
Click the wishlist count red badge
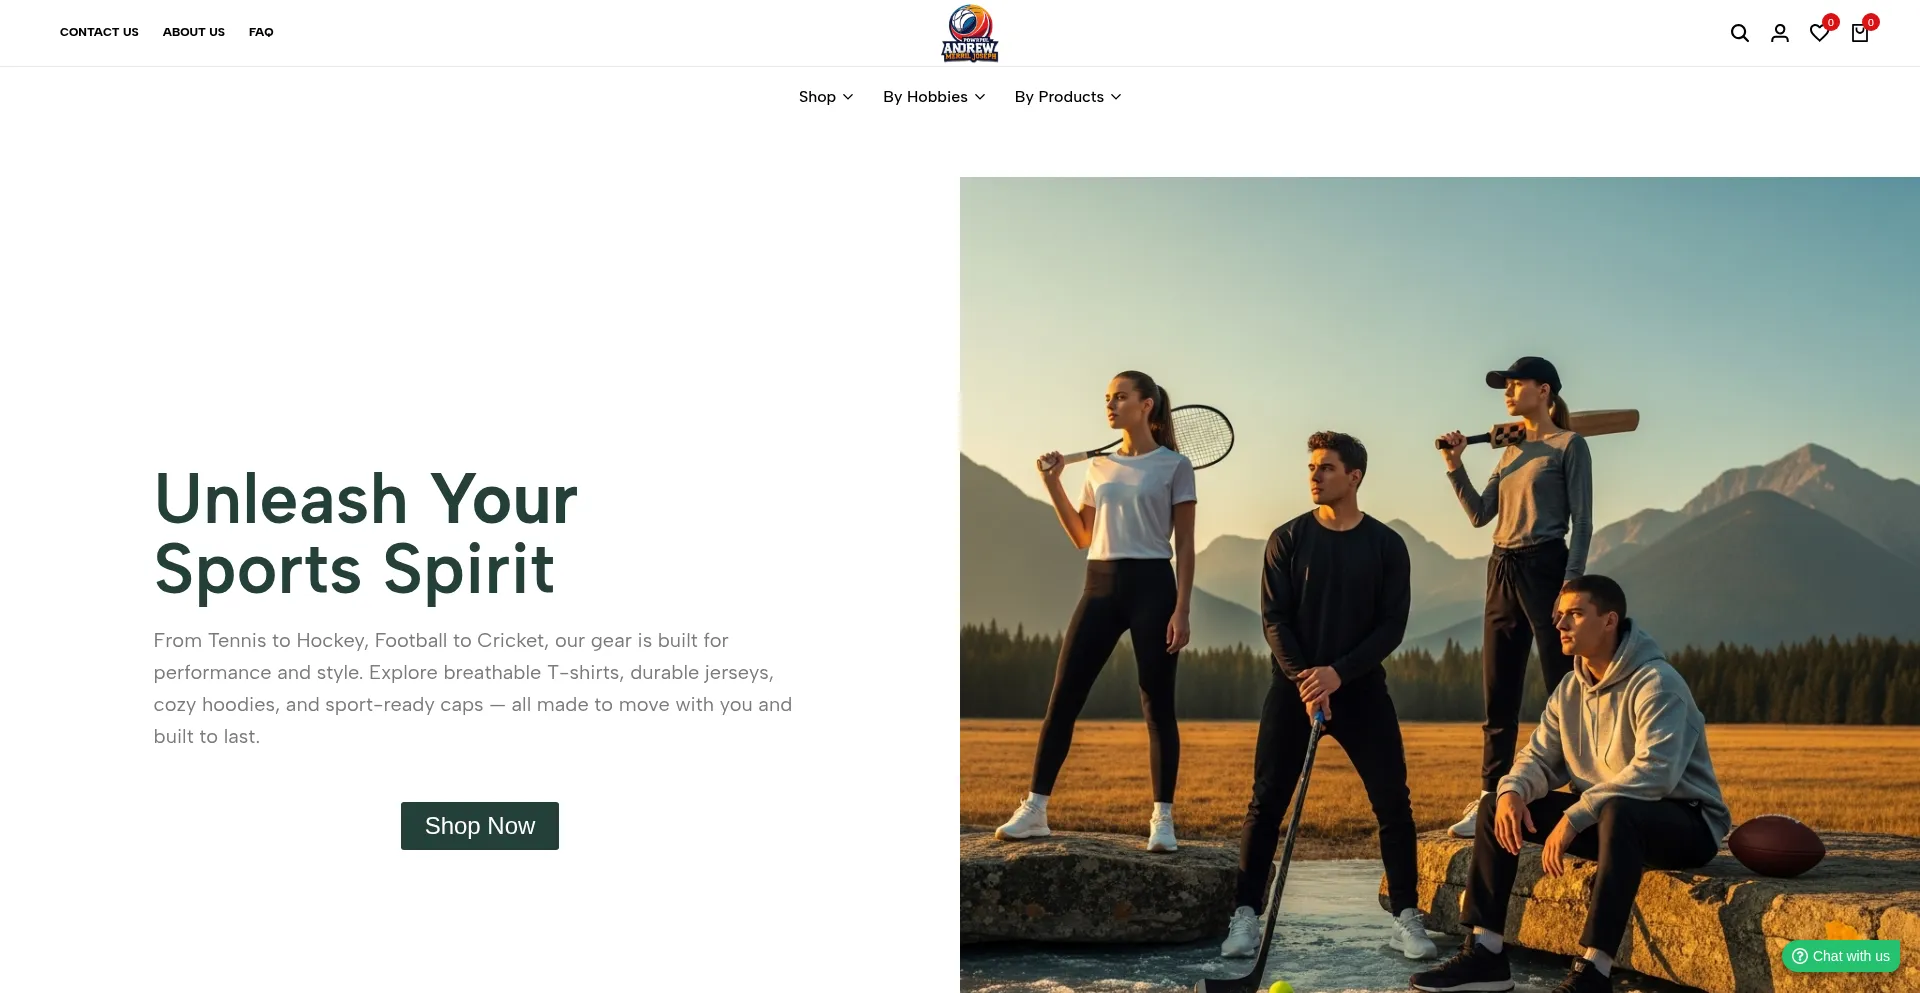click(1831, 22)
